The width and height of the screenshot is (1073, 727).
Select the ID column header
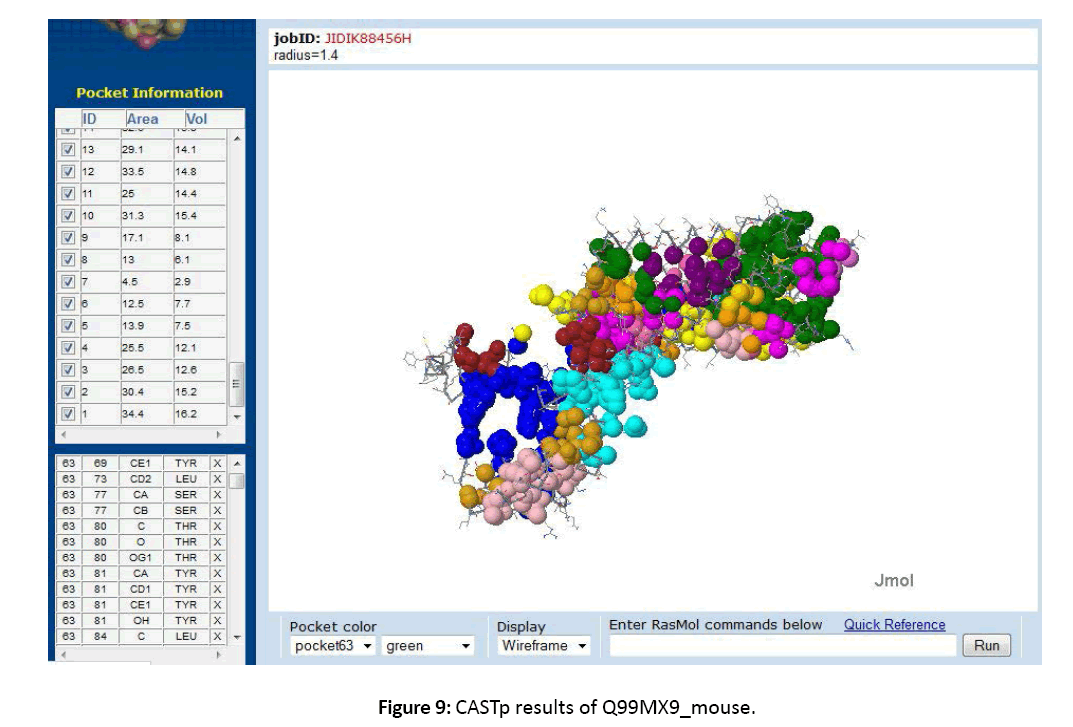(x=89, y=119)
